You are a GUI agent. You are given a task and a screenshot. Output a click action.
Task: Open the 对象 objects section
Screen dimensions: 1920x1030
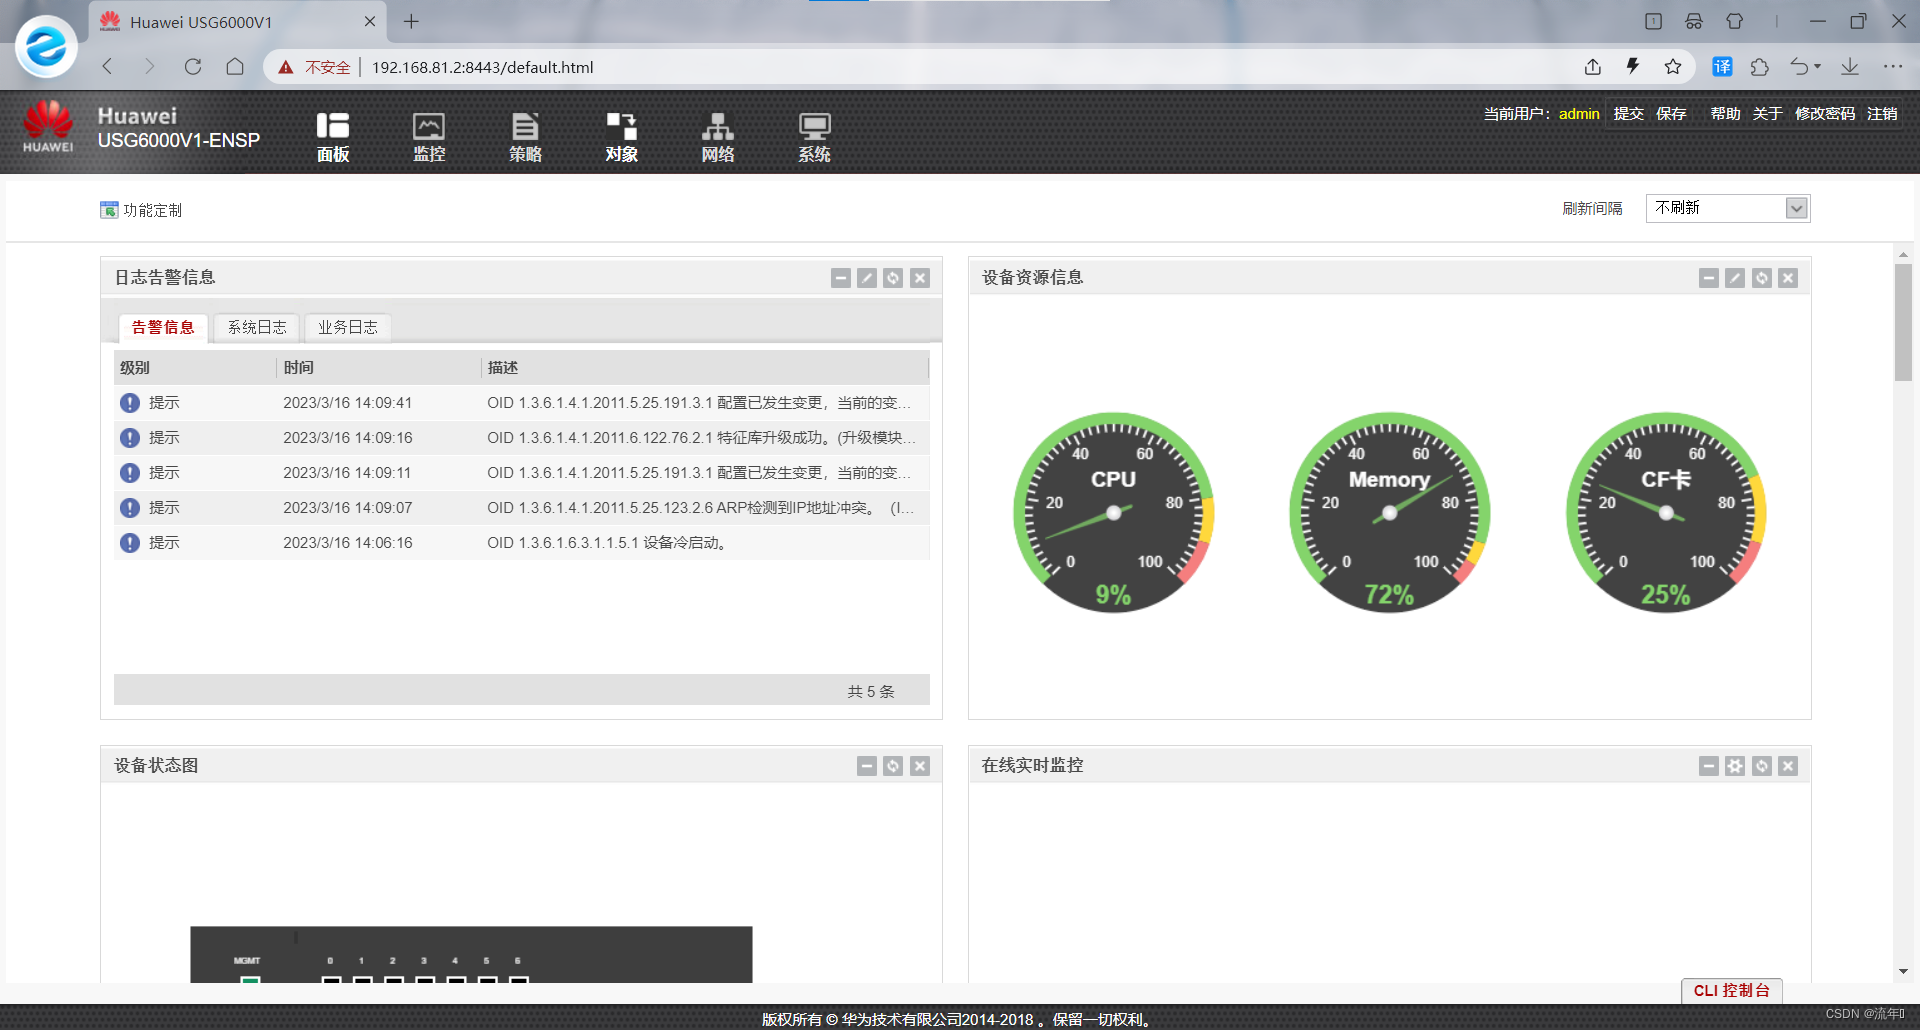click(621, 138)
